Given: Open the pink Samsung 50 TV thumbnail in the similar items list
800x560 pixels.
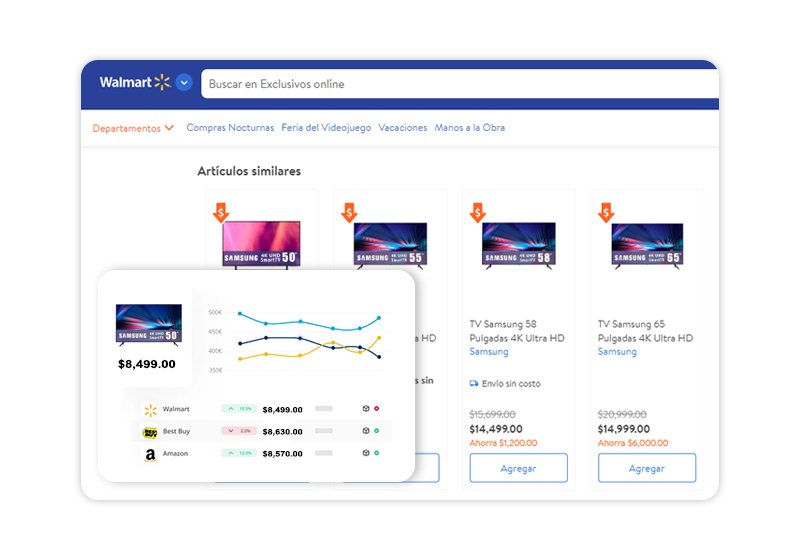Looking at the screenshot, I should coord(261,244).
